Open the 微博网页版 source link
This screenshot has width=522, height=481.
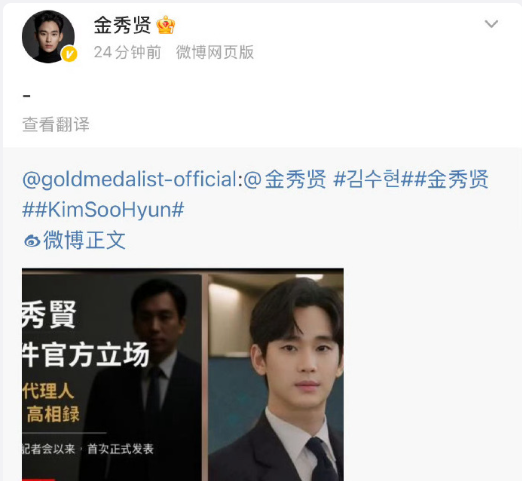tap(215, 52)
